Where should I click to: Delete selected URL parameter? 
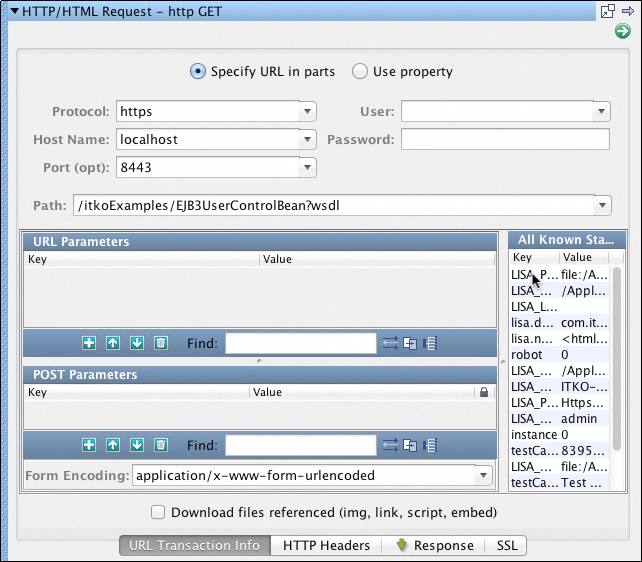click(x=161, y=343)
